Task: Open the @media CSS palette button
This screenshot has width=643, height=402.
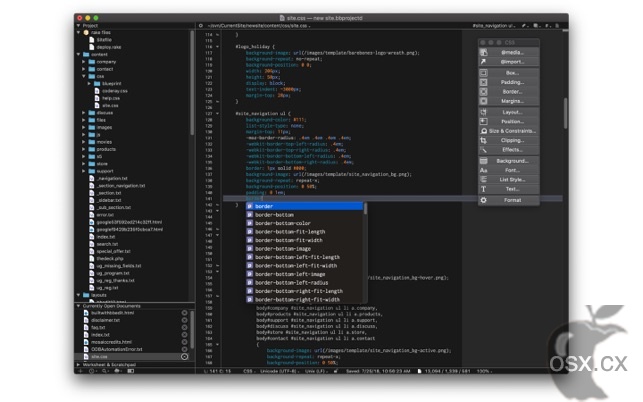Action: coord(508,53)
